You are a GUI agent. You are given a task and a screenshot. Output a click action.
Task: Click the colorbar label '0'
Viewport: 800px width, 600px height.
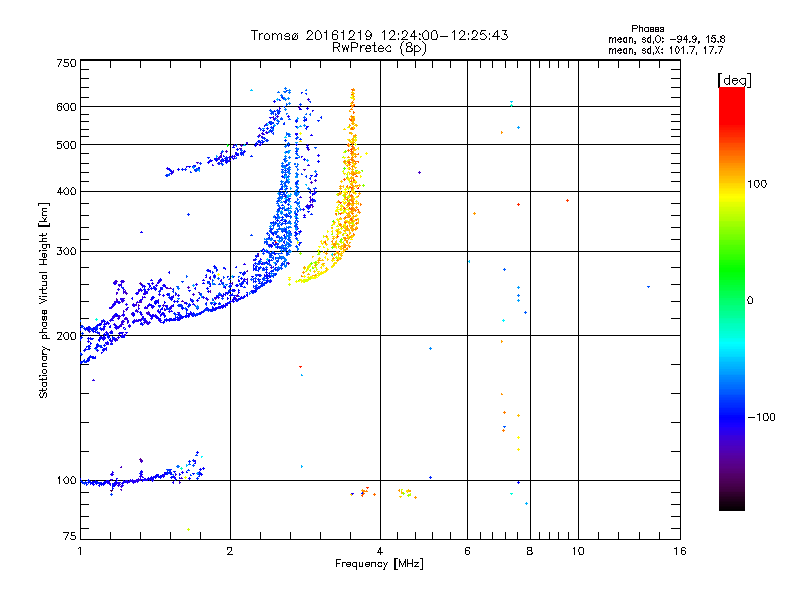749,301
